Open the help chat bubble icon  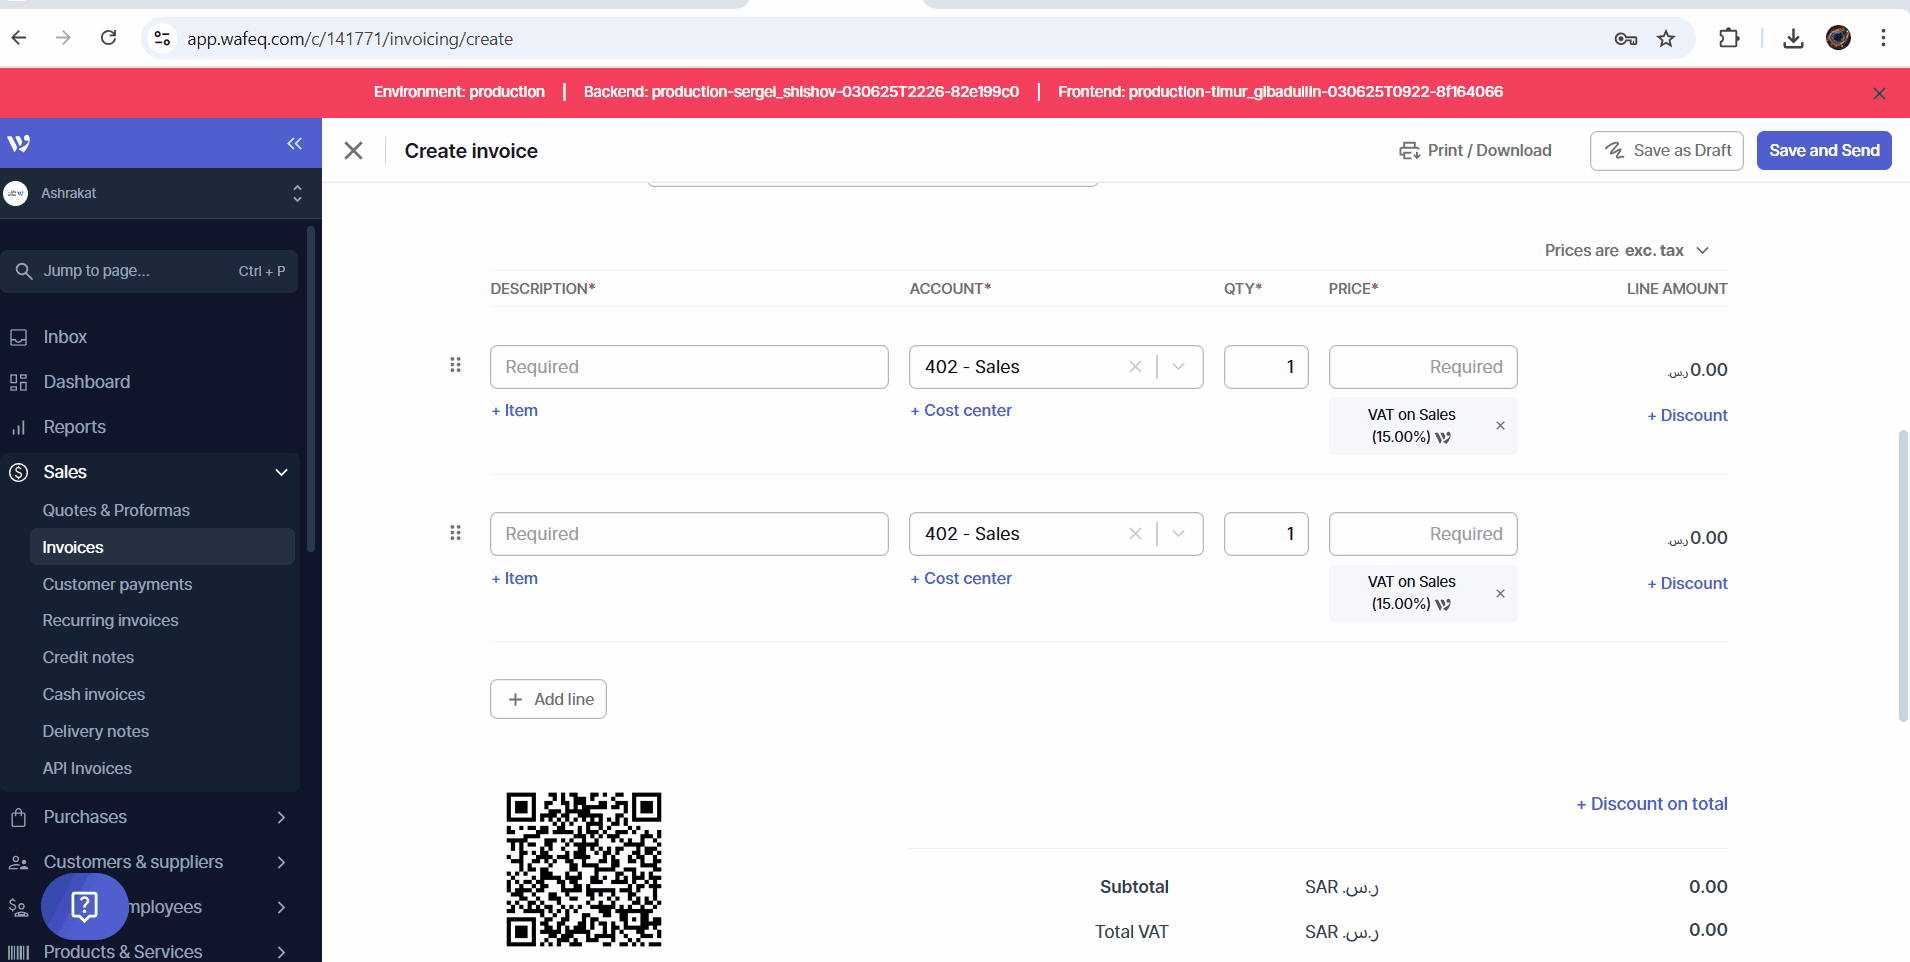(x=85, y=906)
